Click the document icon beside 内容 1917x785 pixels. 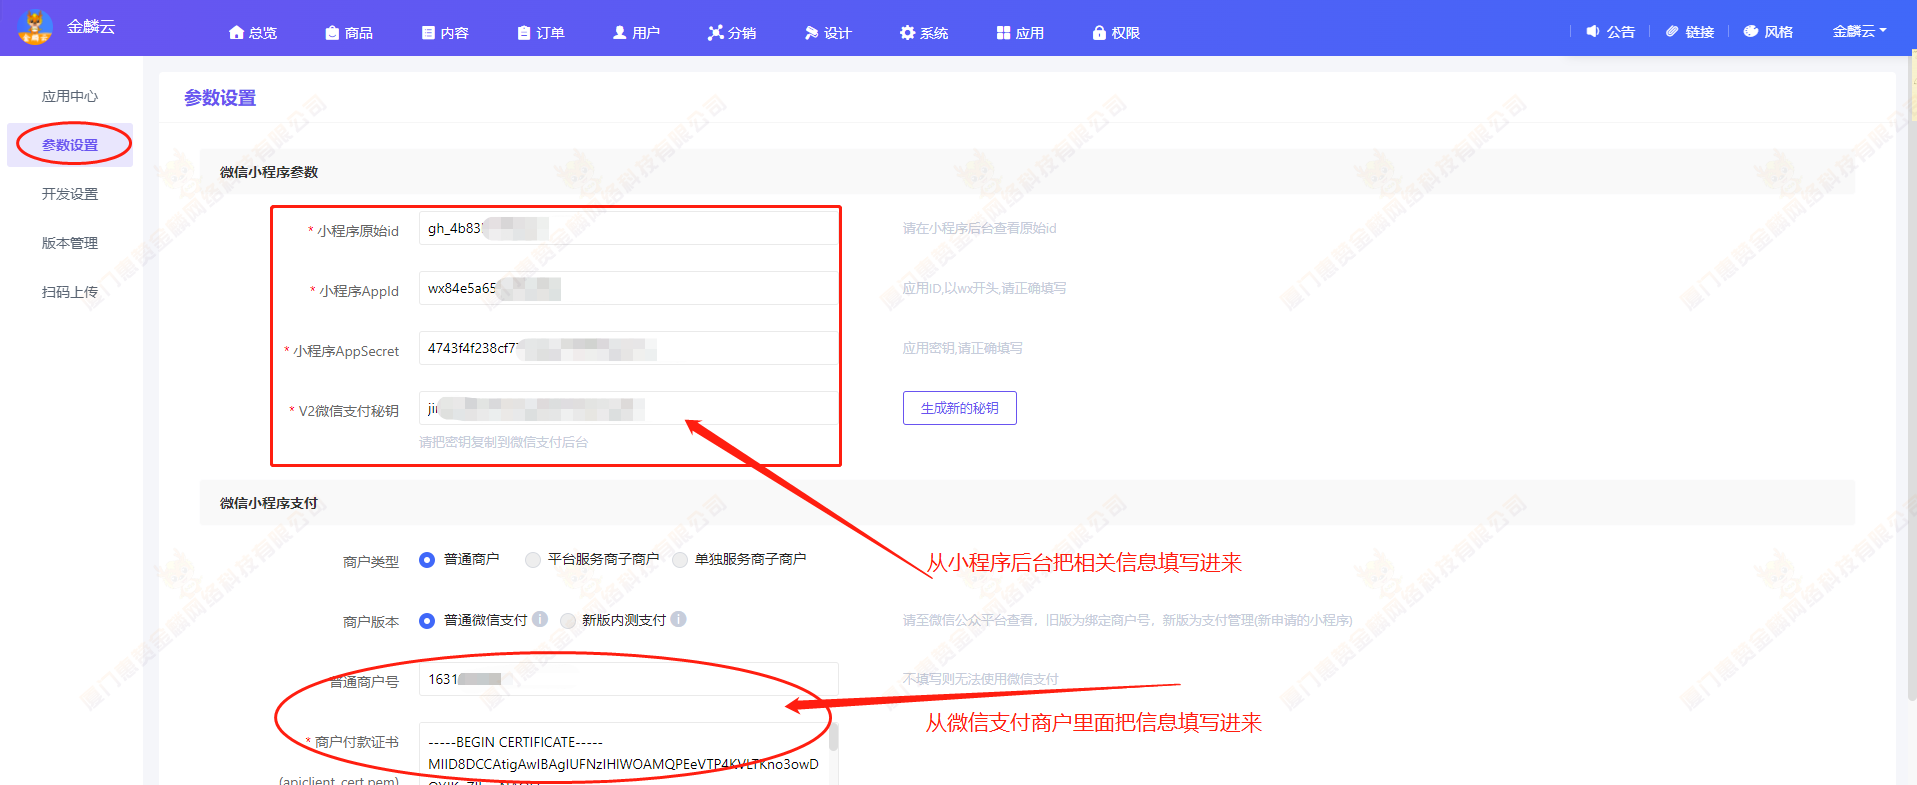pos(428,33)
